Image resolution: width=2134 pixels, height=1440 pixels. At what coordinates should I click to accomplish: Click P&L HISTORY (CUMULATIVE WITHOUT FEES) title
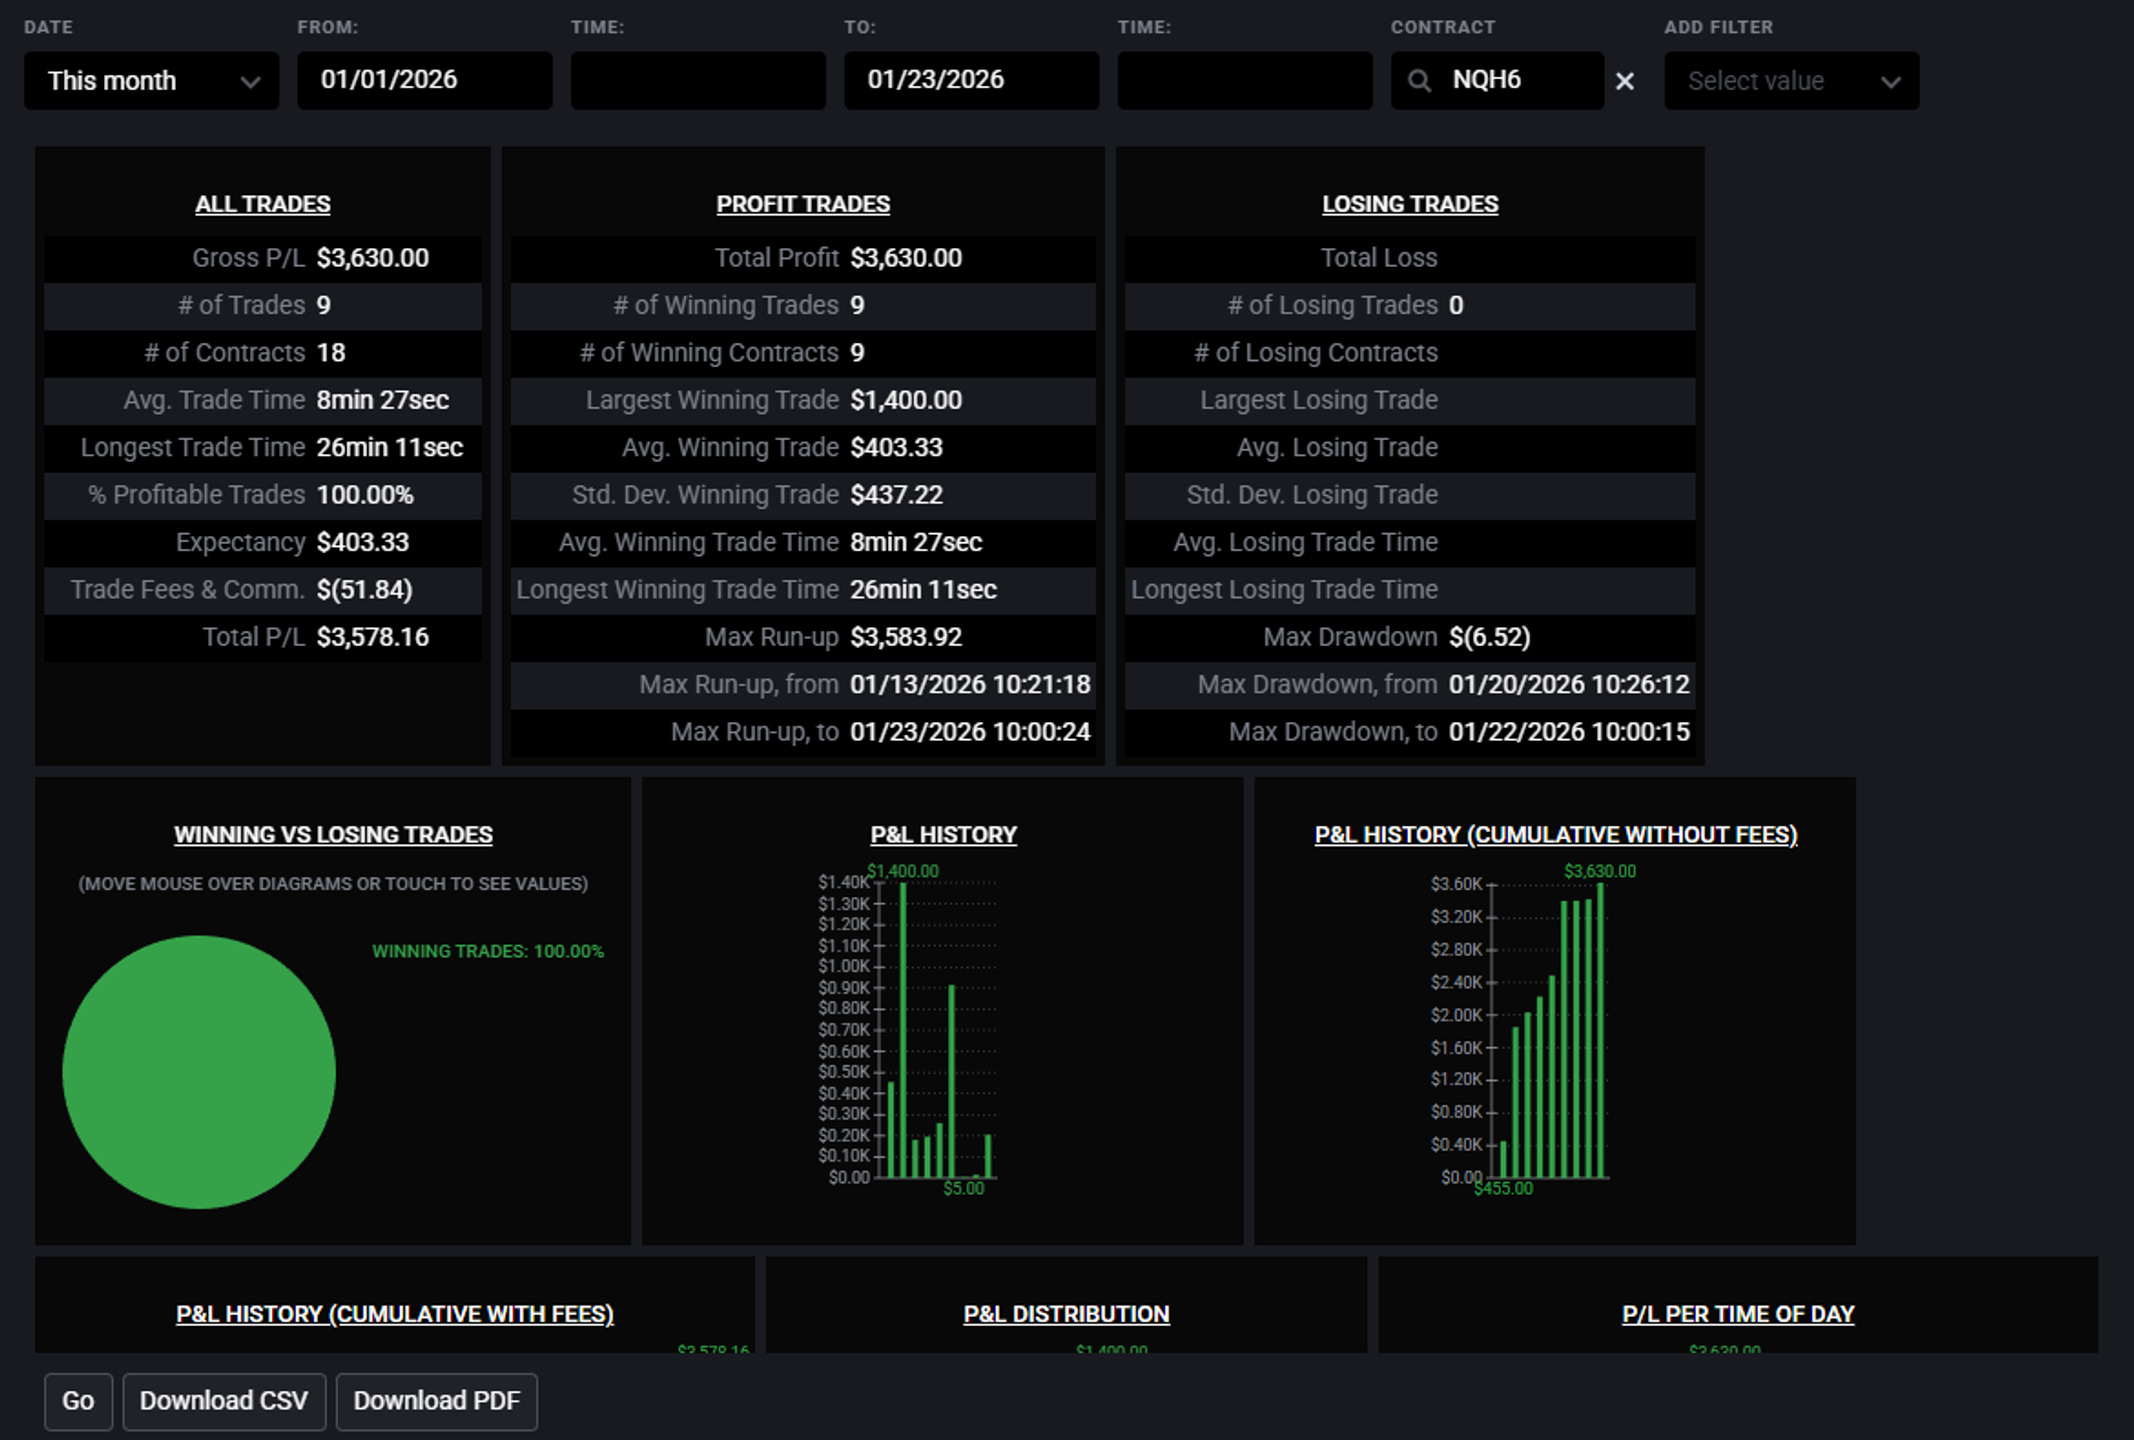click(1556, 835)
